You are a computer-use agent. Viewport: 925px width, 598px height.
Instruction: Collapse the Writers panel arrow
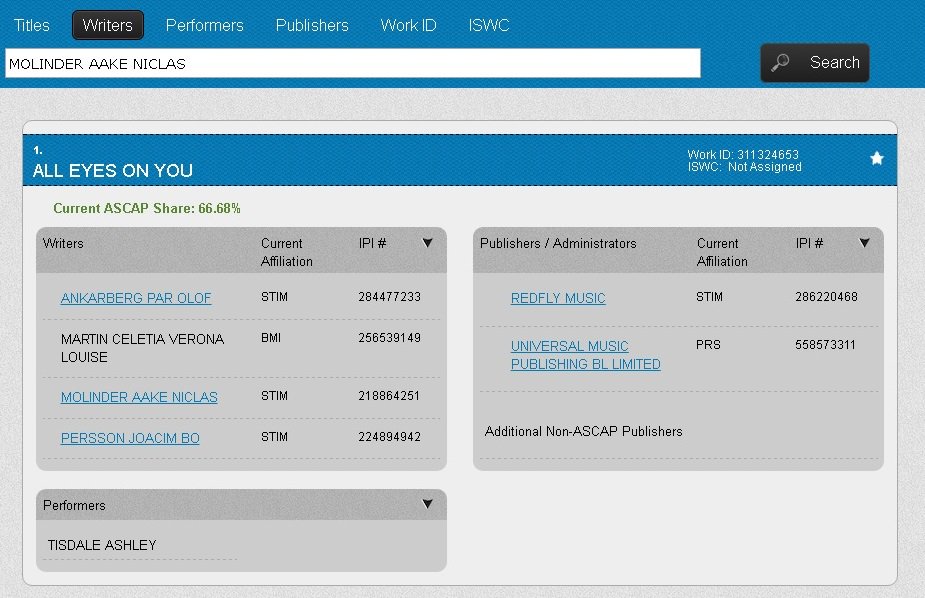click(x=428, y=242)
